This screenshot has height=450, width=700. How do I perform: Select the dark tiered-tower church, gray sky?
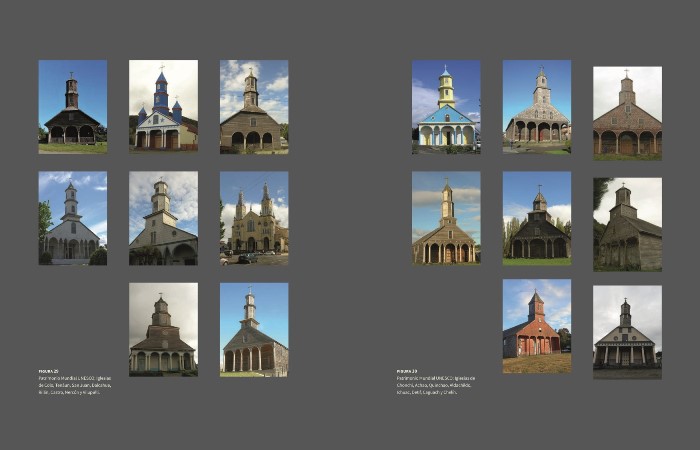(x=163, y=328)
